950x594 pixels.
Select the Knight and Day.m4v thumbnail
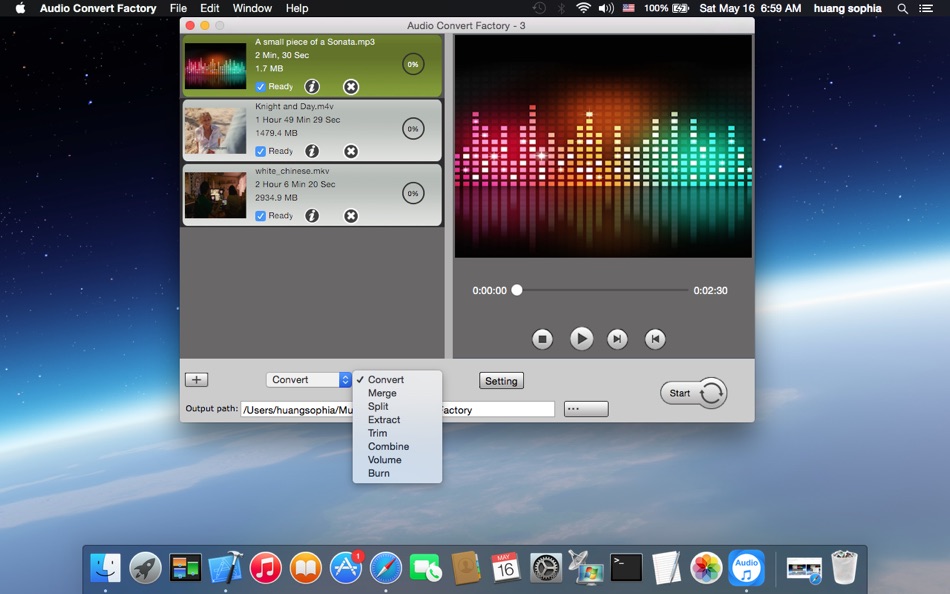(x=215, y=130)
